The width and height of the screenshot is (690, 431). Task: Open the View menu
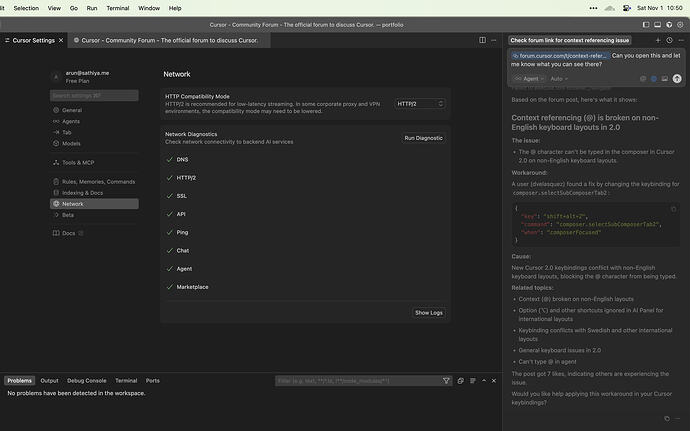(x=54, y=8)
